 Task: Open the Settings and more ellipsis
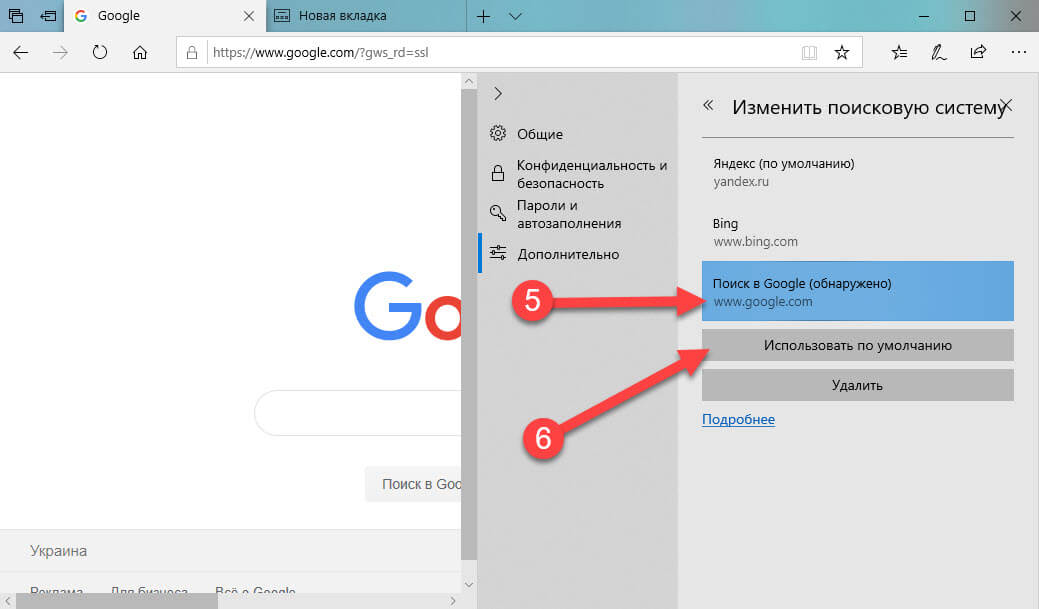click(1019, 52)
